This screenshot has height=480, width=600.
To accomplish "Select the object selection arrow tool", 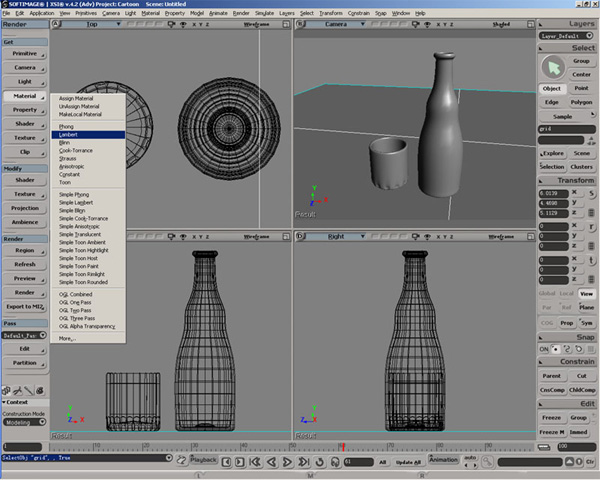I will coord(553,67).
